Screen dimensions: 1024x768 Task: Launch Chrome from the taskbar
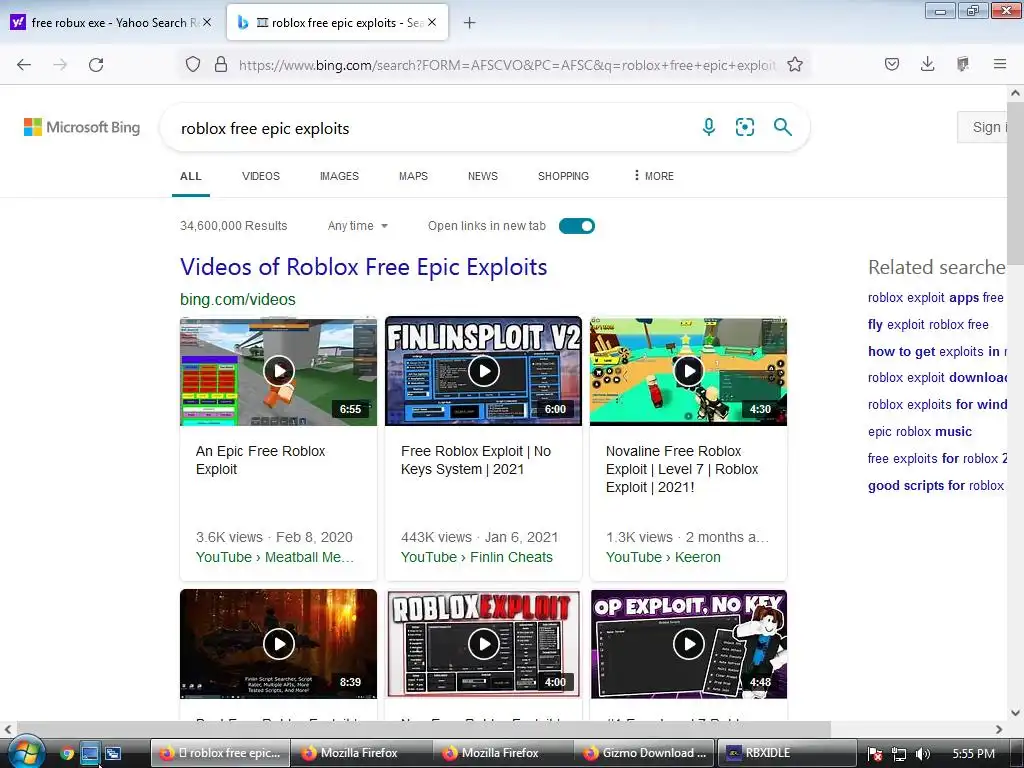point(67,753)
